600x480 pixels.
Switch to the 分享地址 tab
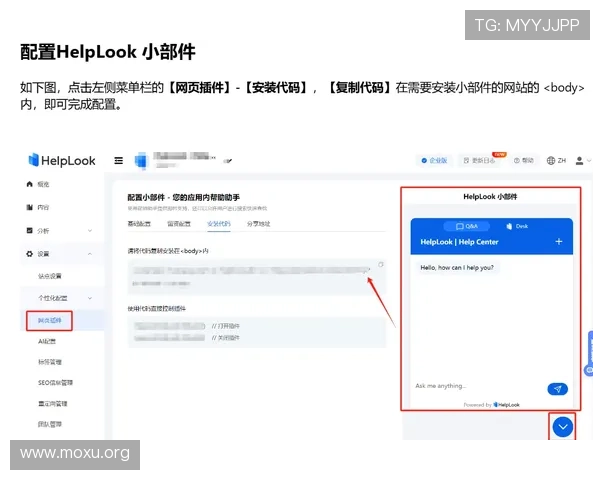[x=258, y=224]
